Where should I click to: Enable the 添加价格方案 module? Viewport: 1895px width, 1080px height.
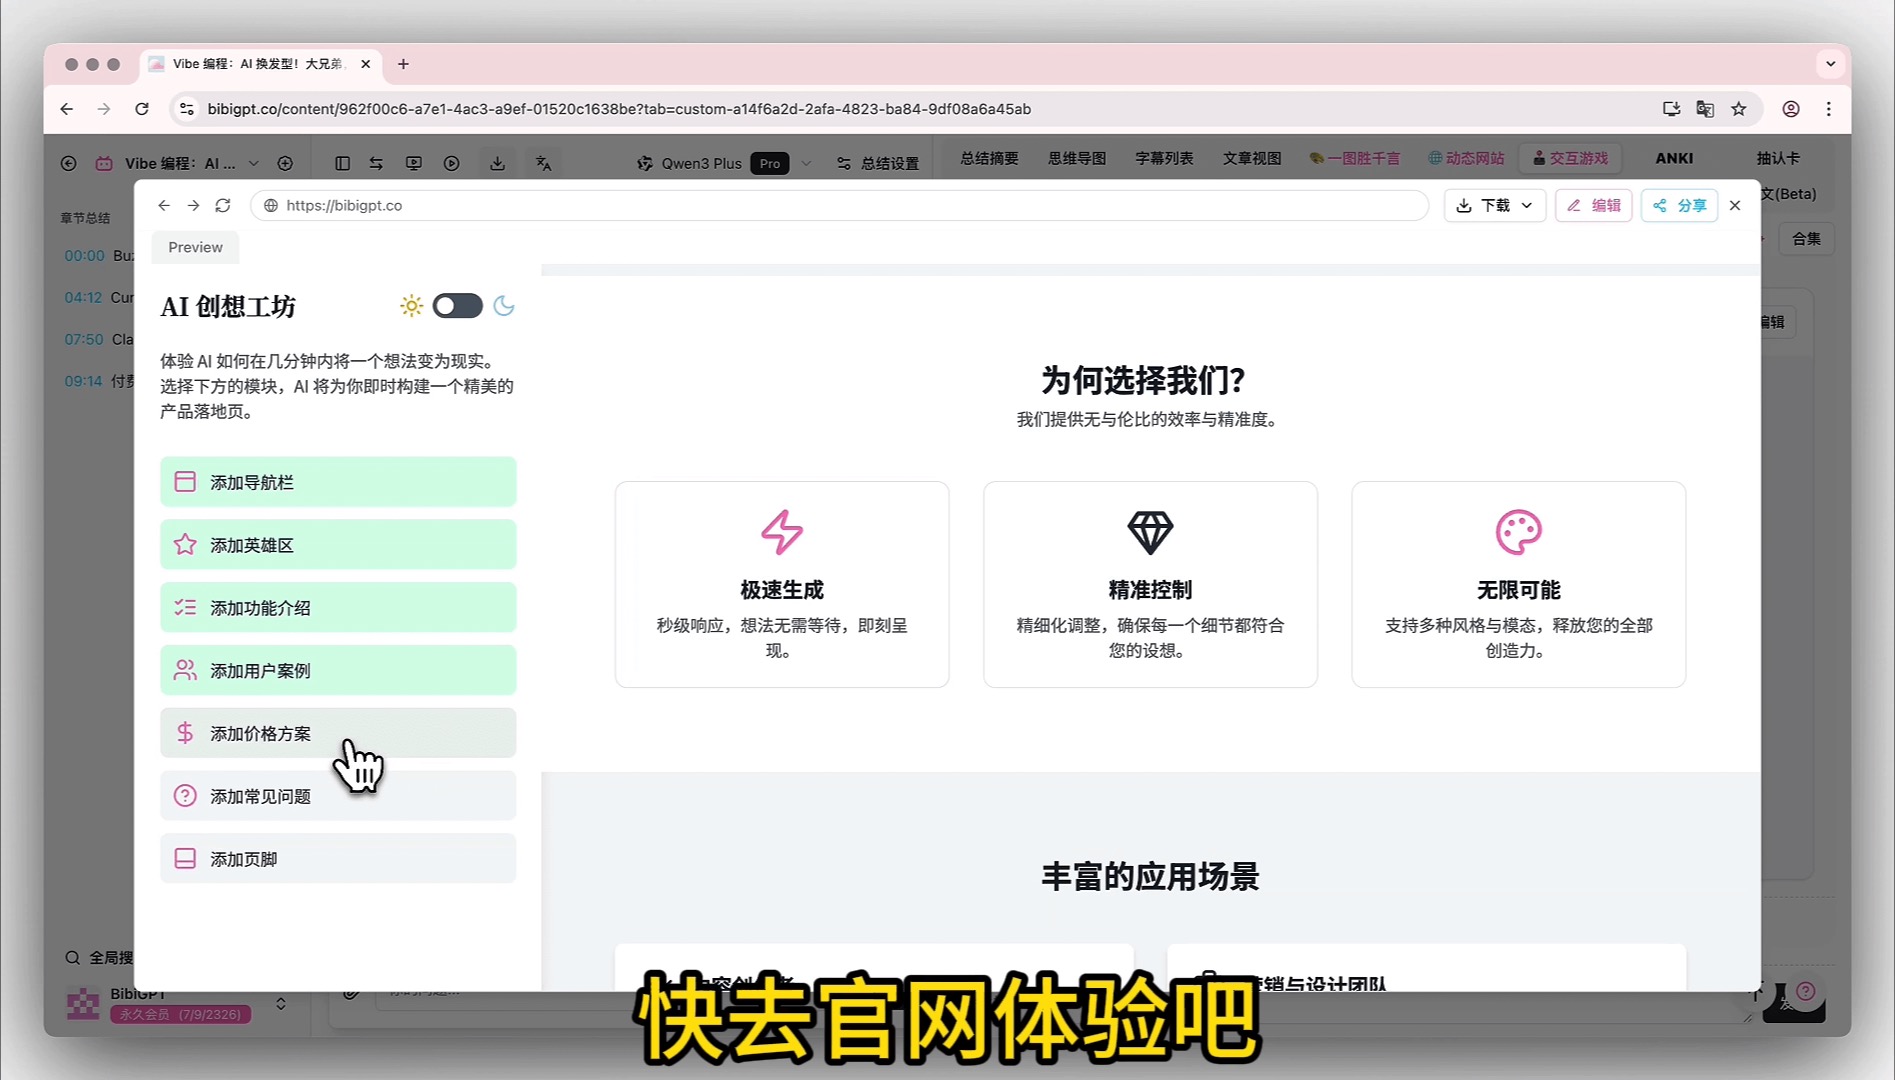[338, 733]
